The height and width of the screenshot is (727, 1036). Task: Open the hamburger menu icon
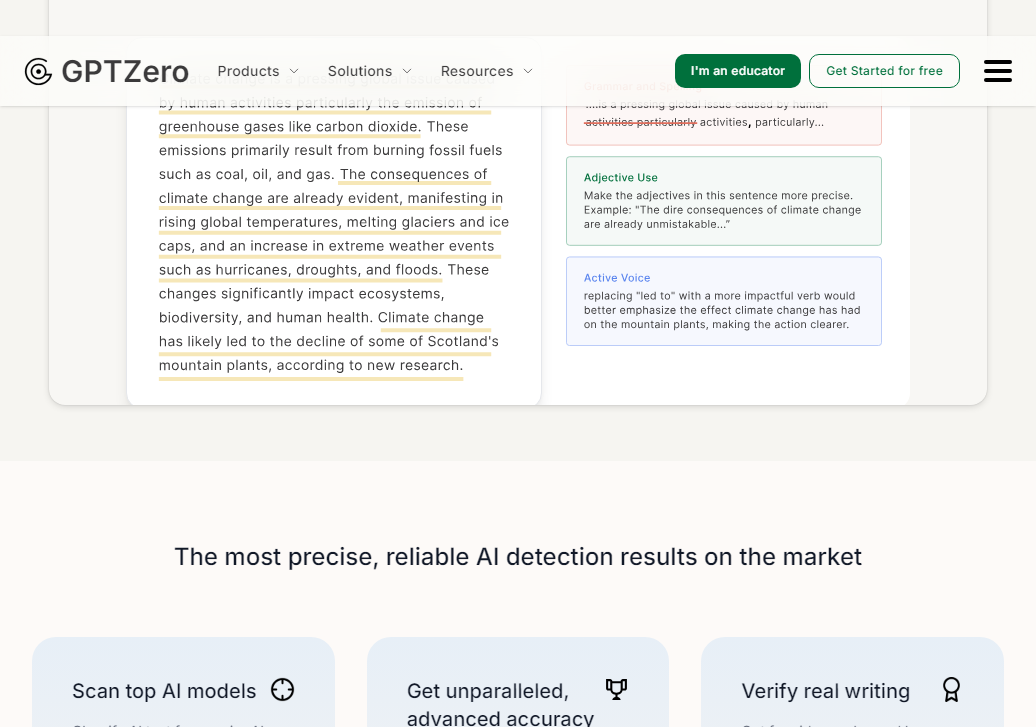[x=998, y=71]
